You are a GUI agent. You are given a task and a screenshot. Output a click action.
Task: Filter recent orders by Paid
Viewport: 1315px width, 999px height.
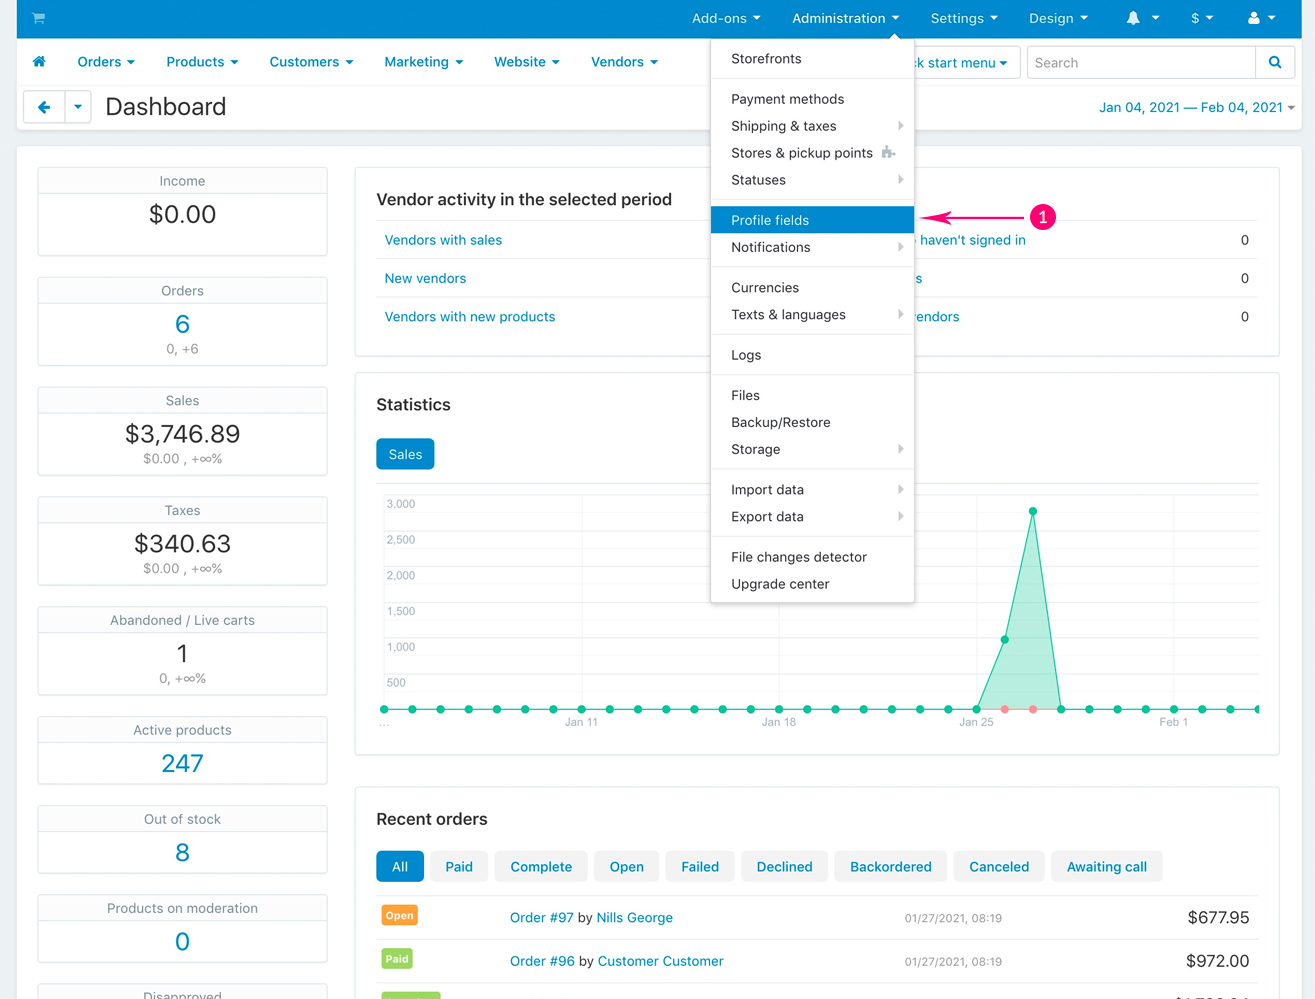tap(459, 867)
